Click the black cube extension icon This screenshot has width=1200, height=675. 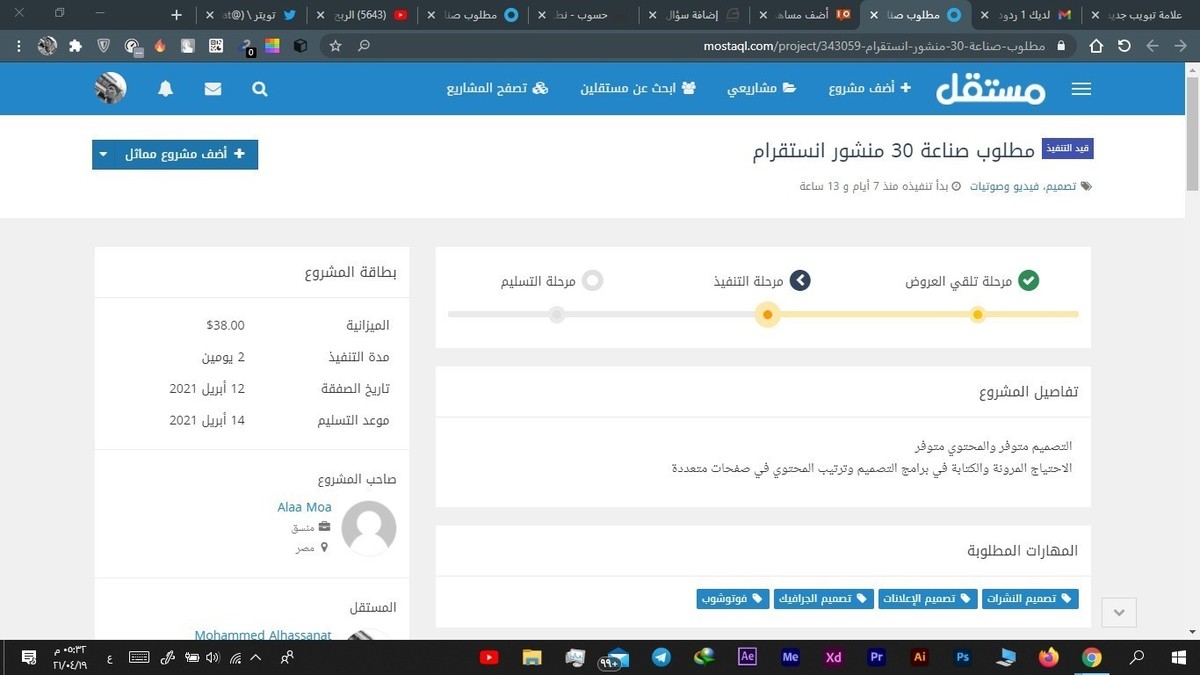click(x=300, y=46)
